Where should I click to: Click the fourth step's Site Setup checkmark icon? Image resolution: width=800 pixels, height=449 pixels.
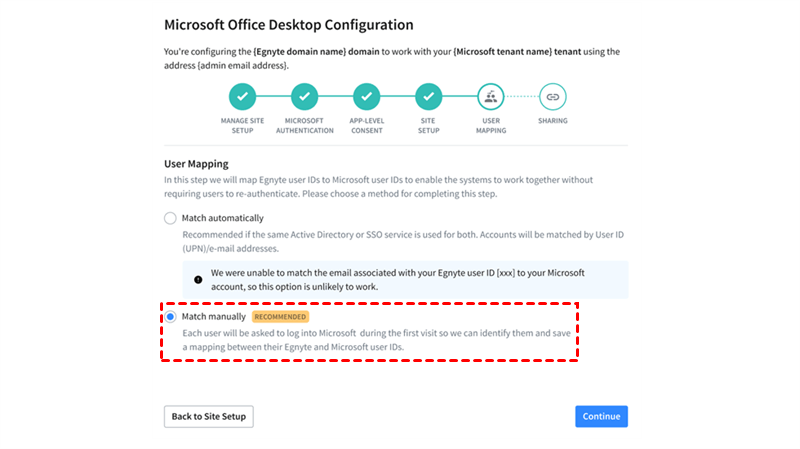[x=428, y=97]
